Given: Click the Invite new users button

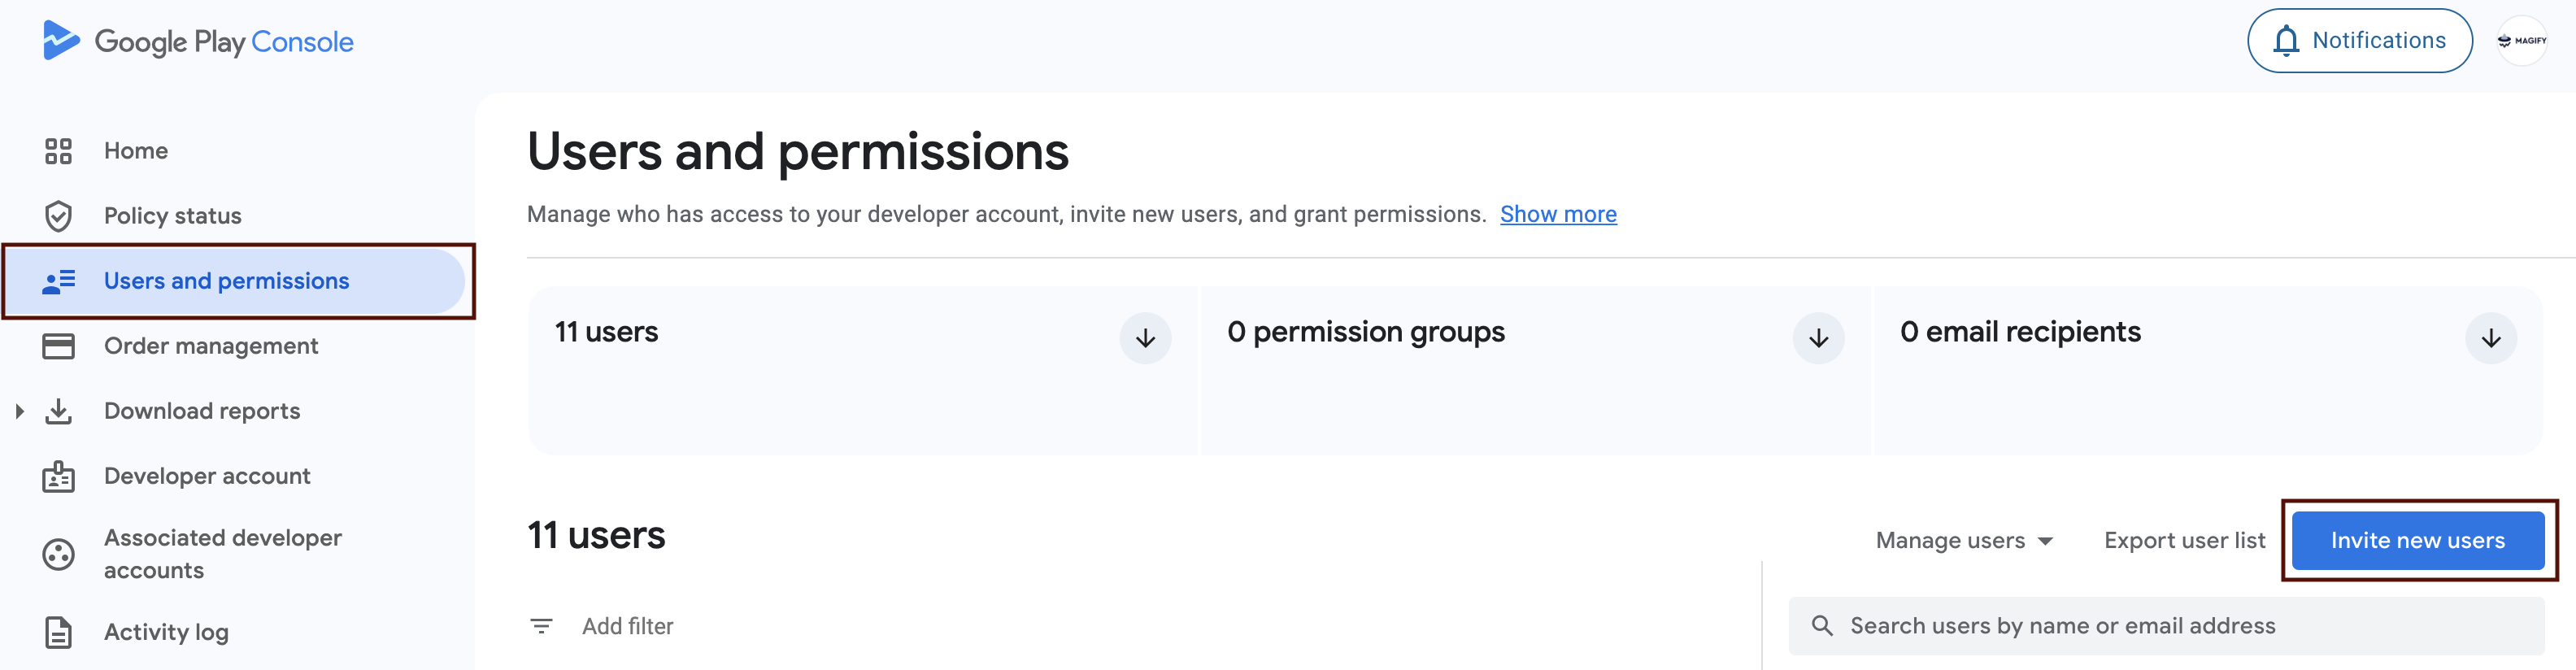Looking at the screenshot, I should [2418, 540].
